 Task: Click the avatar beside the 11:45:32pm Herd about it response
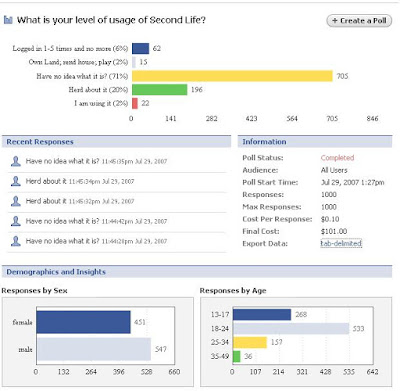[16, 201]
